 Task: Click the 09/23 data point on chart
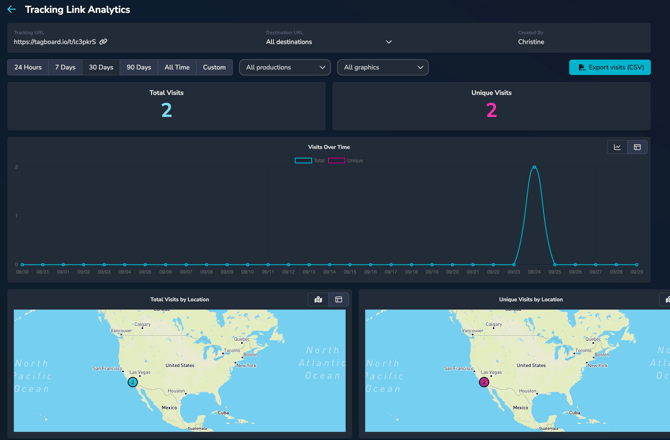(x=514, y=264)
